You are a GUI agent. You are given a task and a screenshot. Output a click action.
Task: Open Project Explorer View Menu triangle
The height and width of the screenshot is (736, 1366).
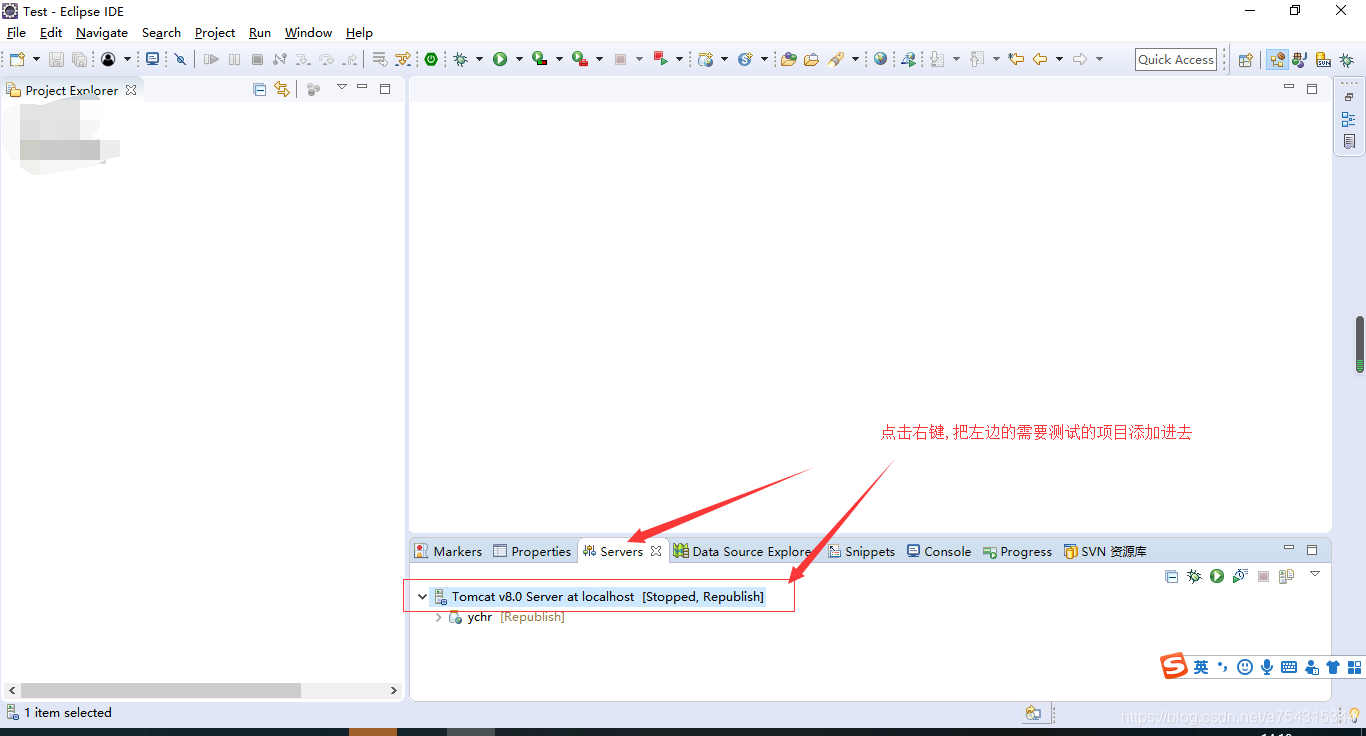[x=341, y=87]
